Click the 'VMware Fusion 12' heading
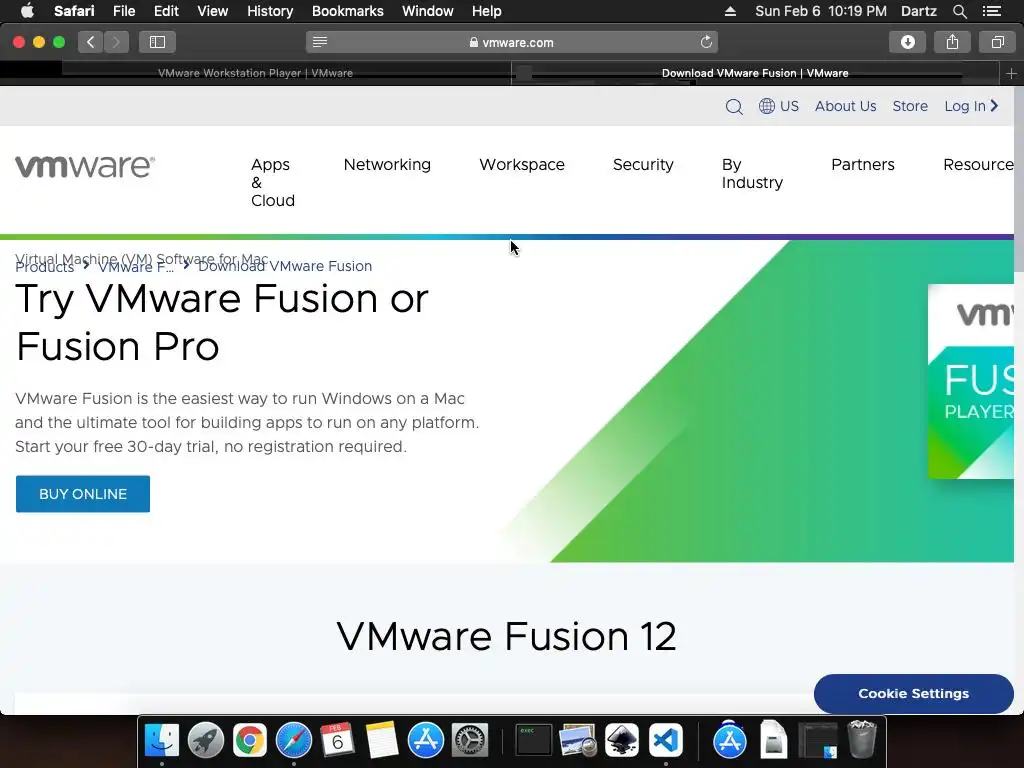The height and width of the screenshot is (768, 1024). [x=507, y=636]
